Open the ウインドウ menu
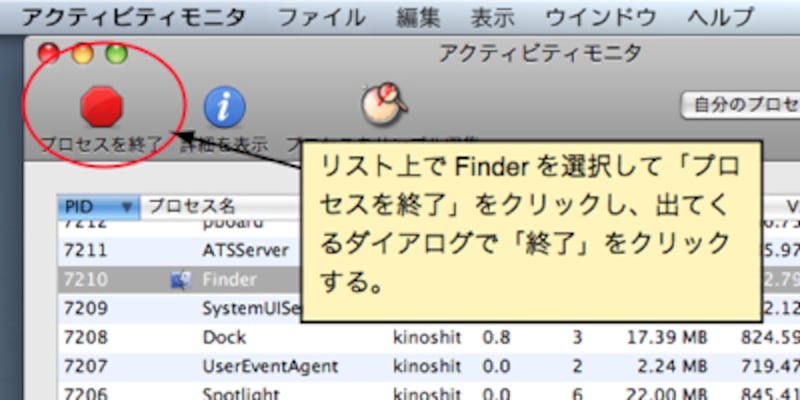Screen dimensions: 800x400 601,18
